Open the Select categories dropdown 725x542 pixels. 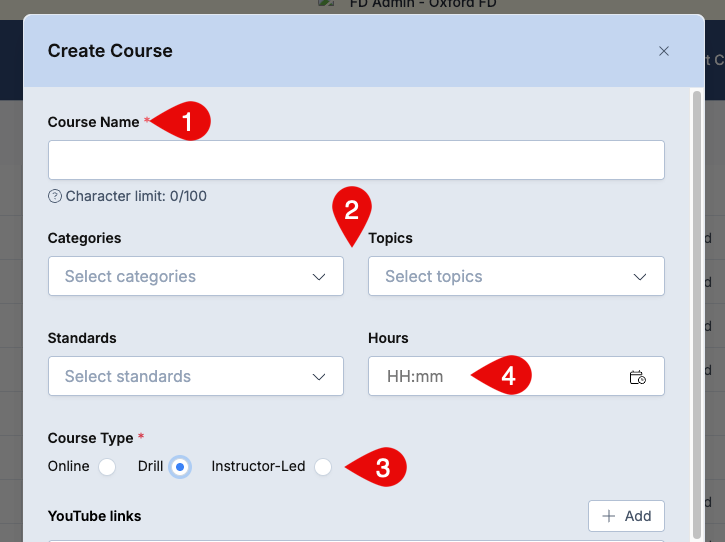[196, 276]
